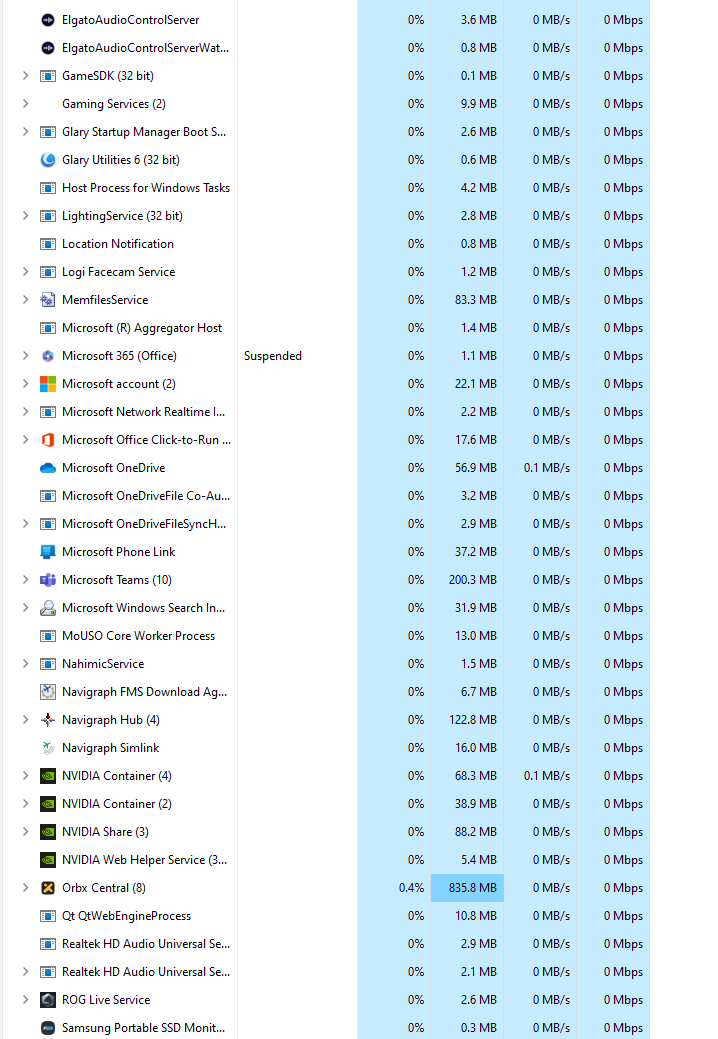Click the Microsoft Windows Search Indexer icon
Viewport: 718px width, 1039px height.
pyautogui.click(x=48, y=608)
